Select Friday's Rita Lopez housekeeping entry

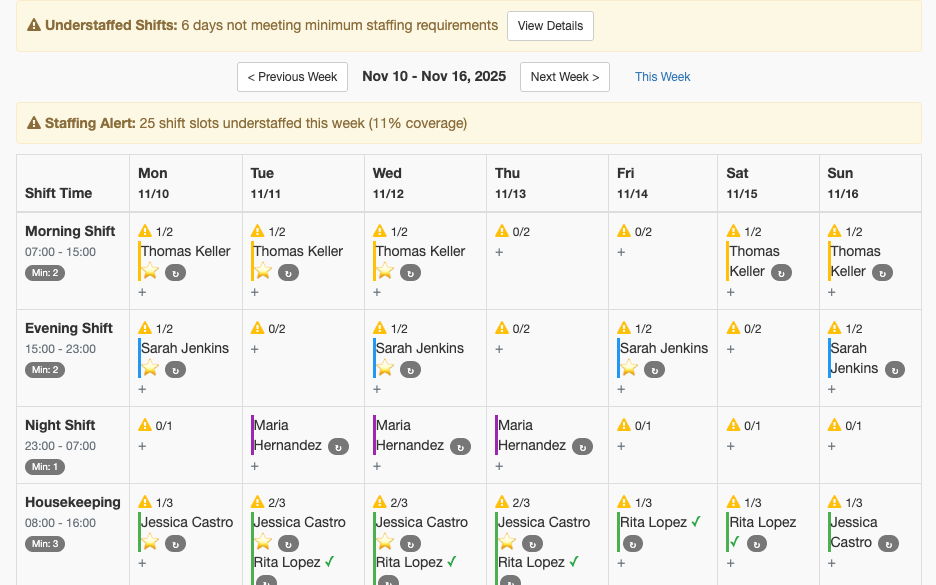(x=653, y=522)
